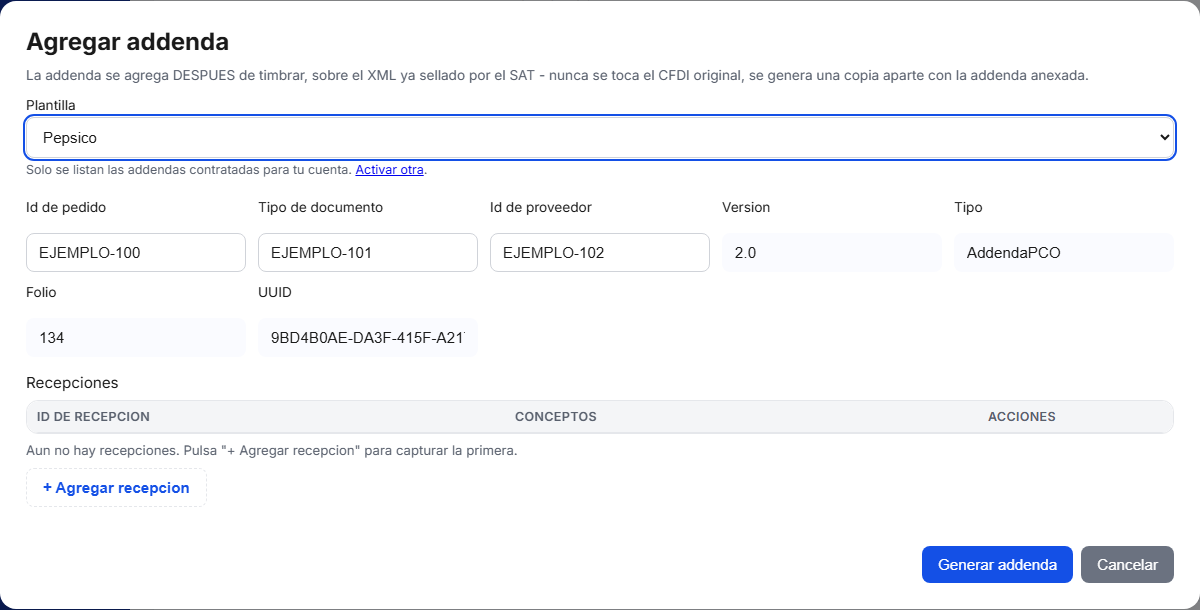Edit the Id de proveedor field
1200x610 pixels.
[x=600, y=253]
